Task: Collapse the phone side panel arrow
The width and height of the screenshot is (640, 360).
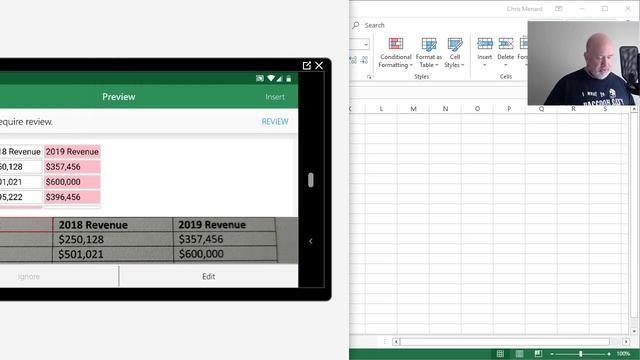Action: pos(311,241)
